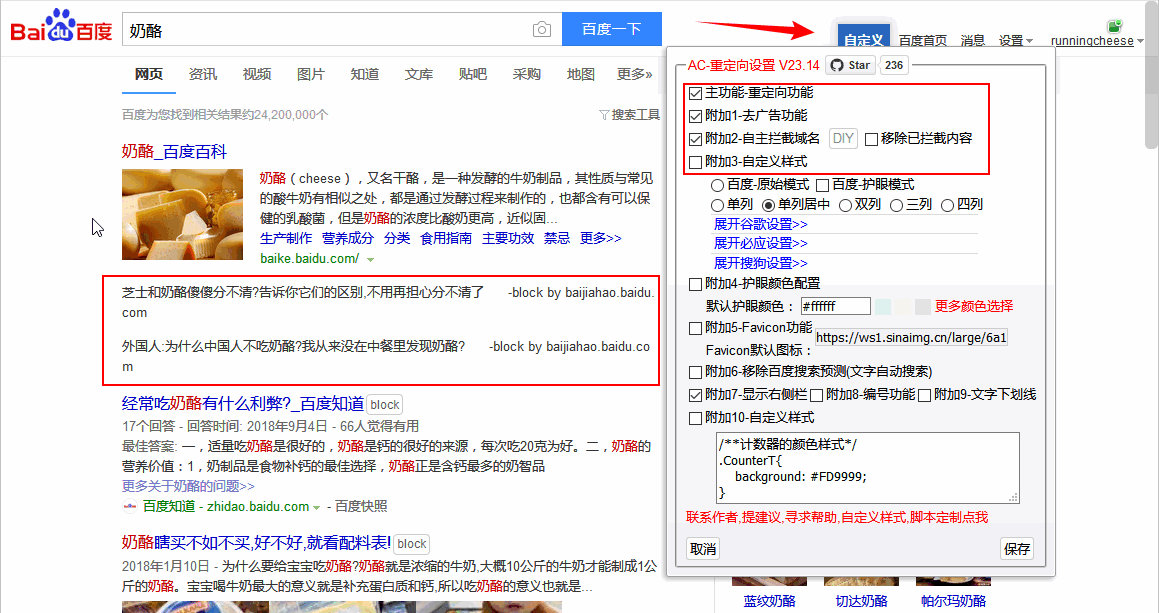This screenshot has height=613, width=1159.
Task: Toggle 附加1-去广告功能 checkbox
Action: pyautogui.click(x=695, y=116)
